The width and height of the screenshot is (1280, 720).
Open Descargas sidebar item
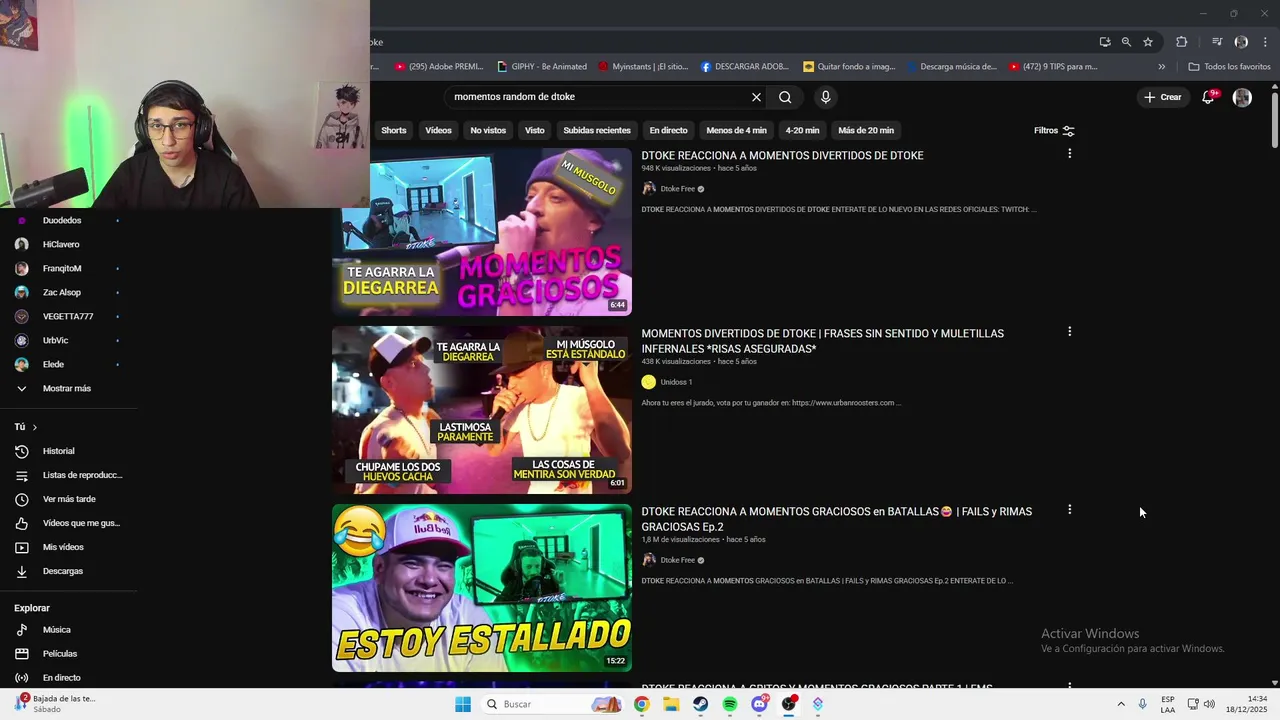click(x=63, y=571)
